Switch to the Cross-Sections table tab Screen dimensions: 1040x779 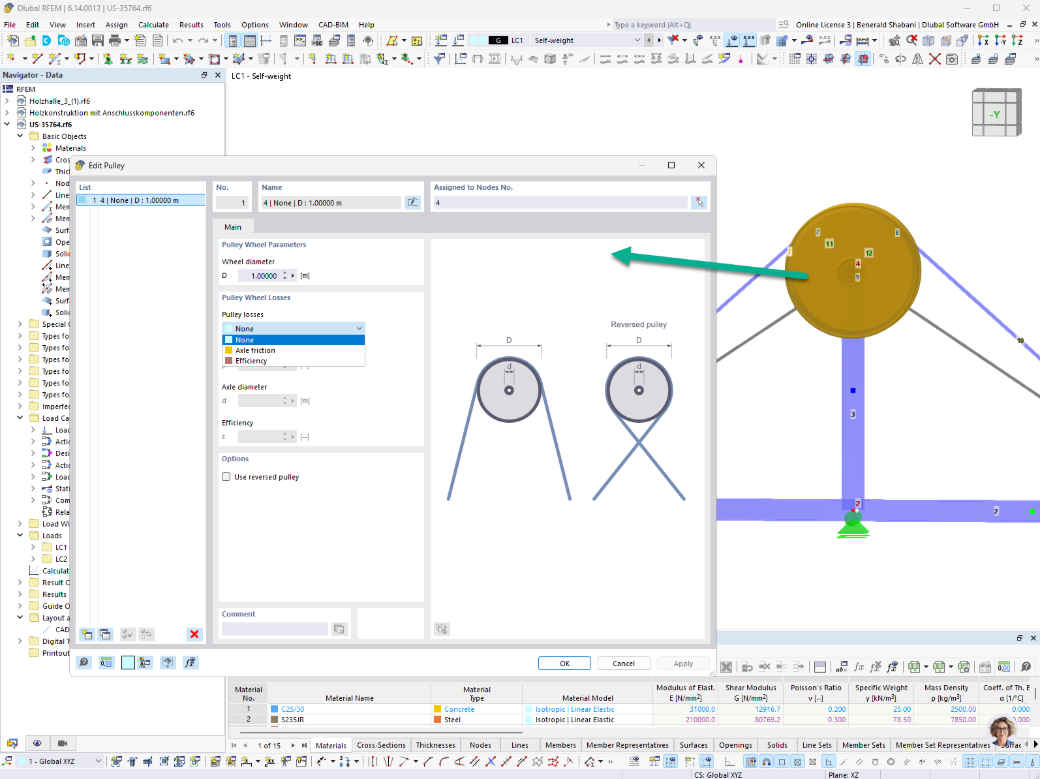tap(381, 745)
